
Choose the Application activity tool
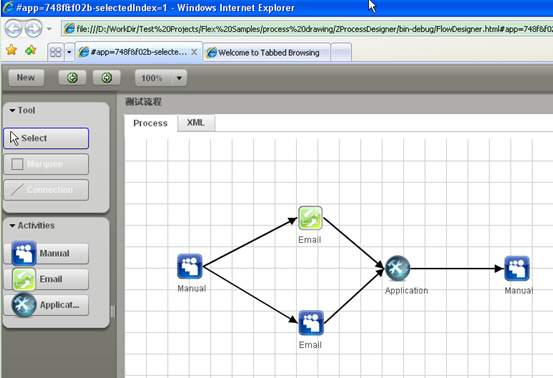pos(46,305)
